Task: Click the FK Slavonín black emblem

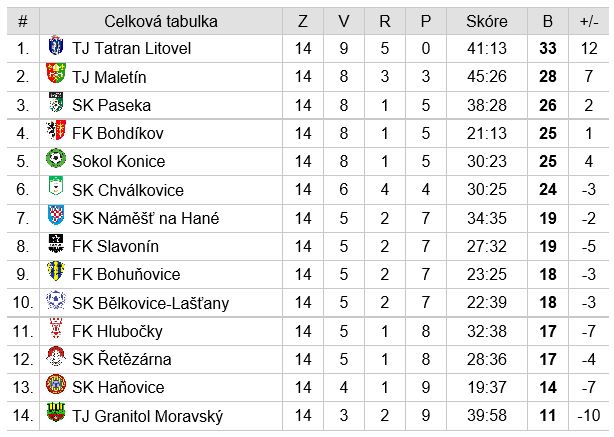Action: coord(56,243)
